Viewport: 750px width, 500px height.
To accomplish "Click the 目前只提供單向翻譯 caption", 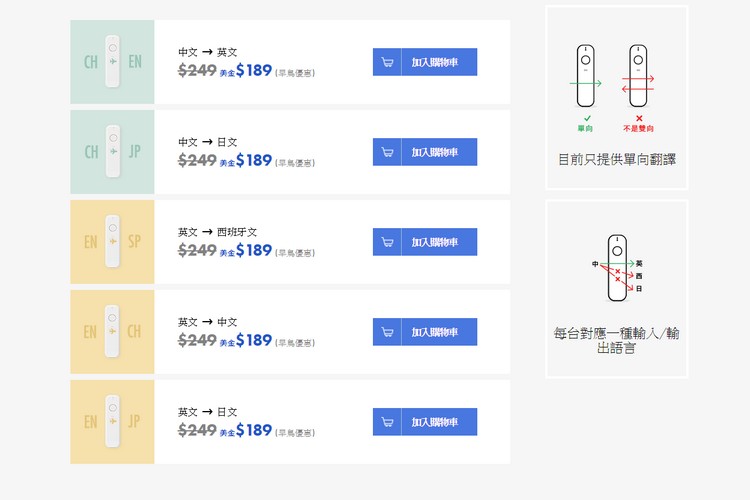I will coord(617,159).
